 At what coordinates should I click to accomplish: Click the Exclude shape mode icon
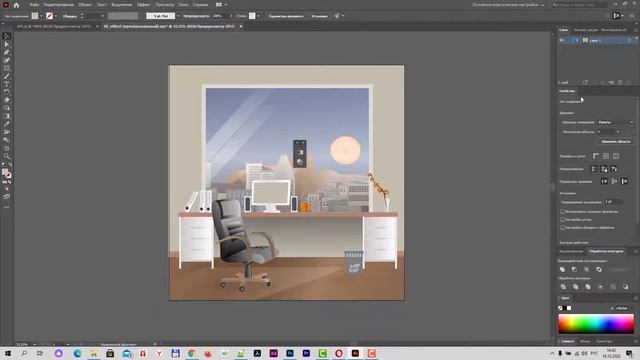pyautogui.click(x=599, y=269)
